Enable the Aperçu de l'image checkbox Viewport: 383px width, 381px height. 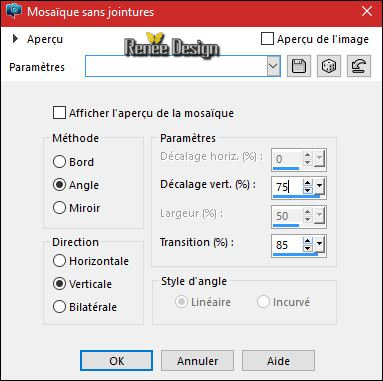[267, 39]
